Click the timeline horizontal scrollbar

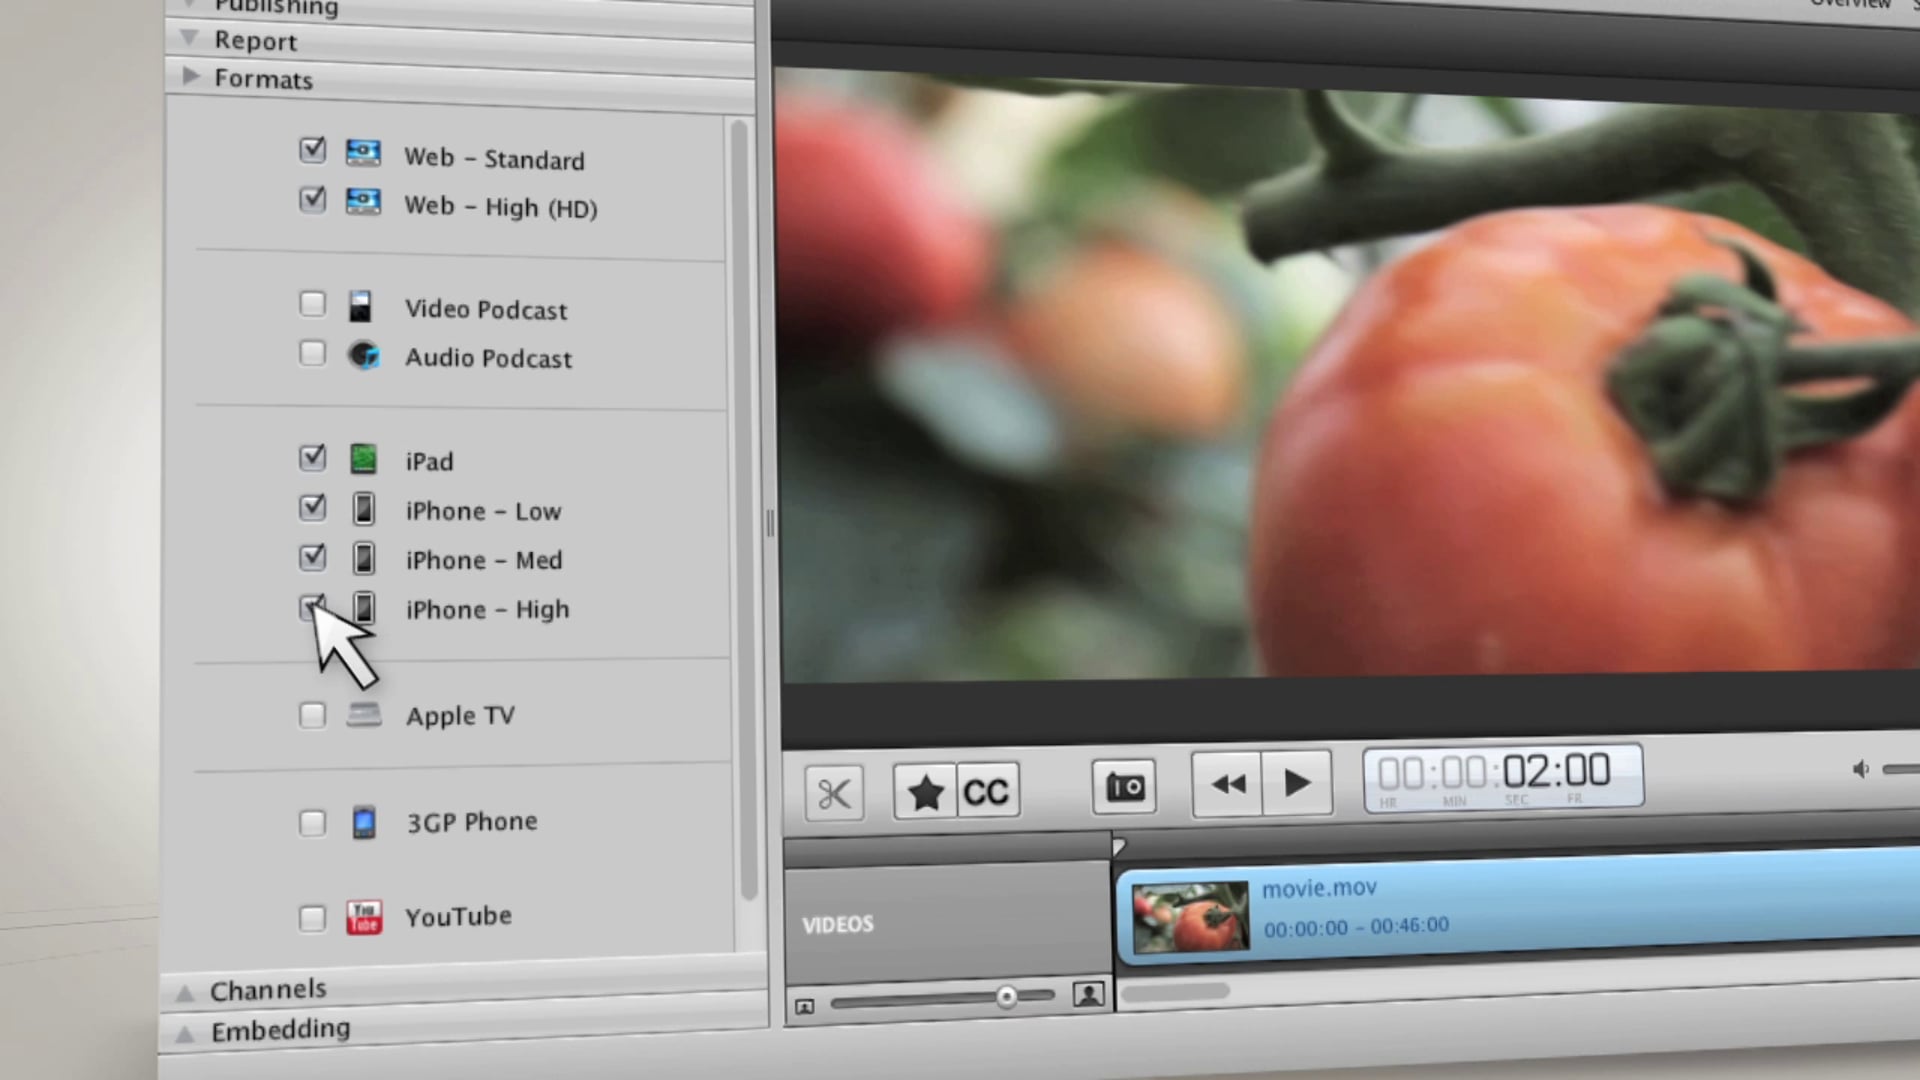tap(1175, 992)
